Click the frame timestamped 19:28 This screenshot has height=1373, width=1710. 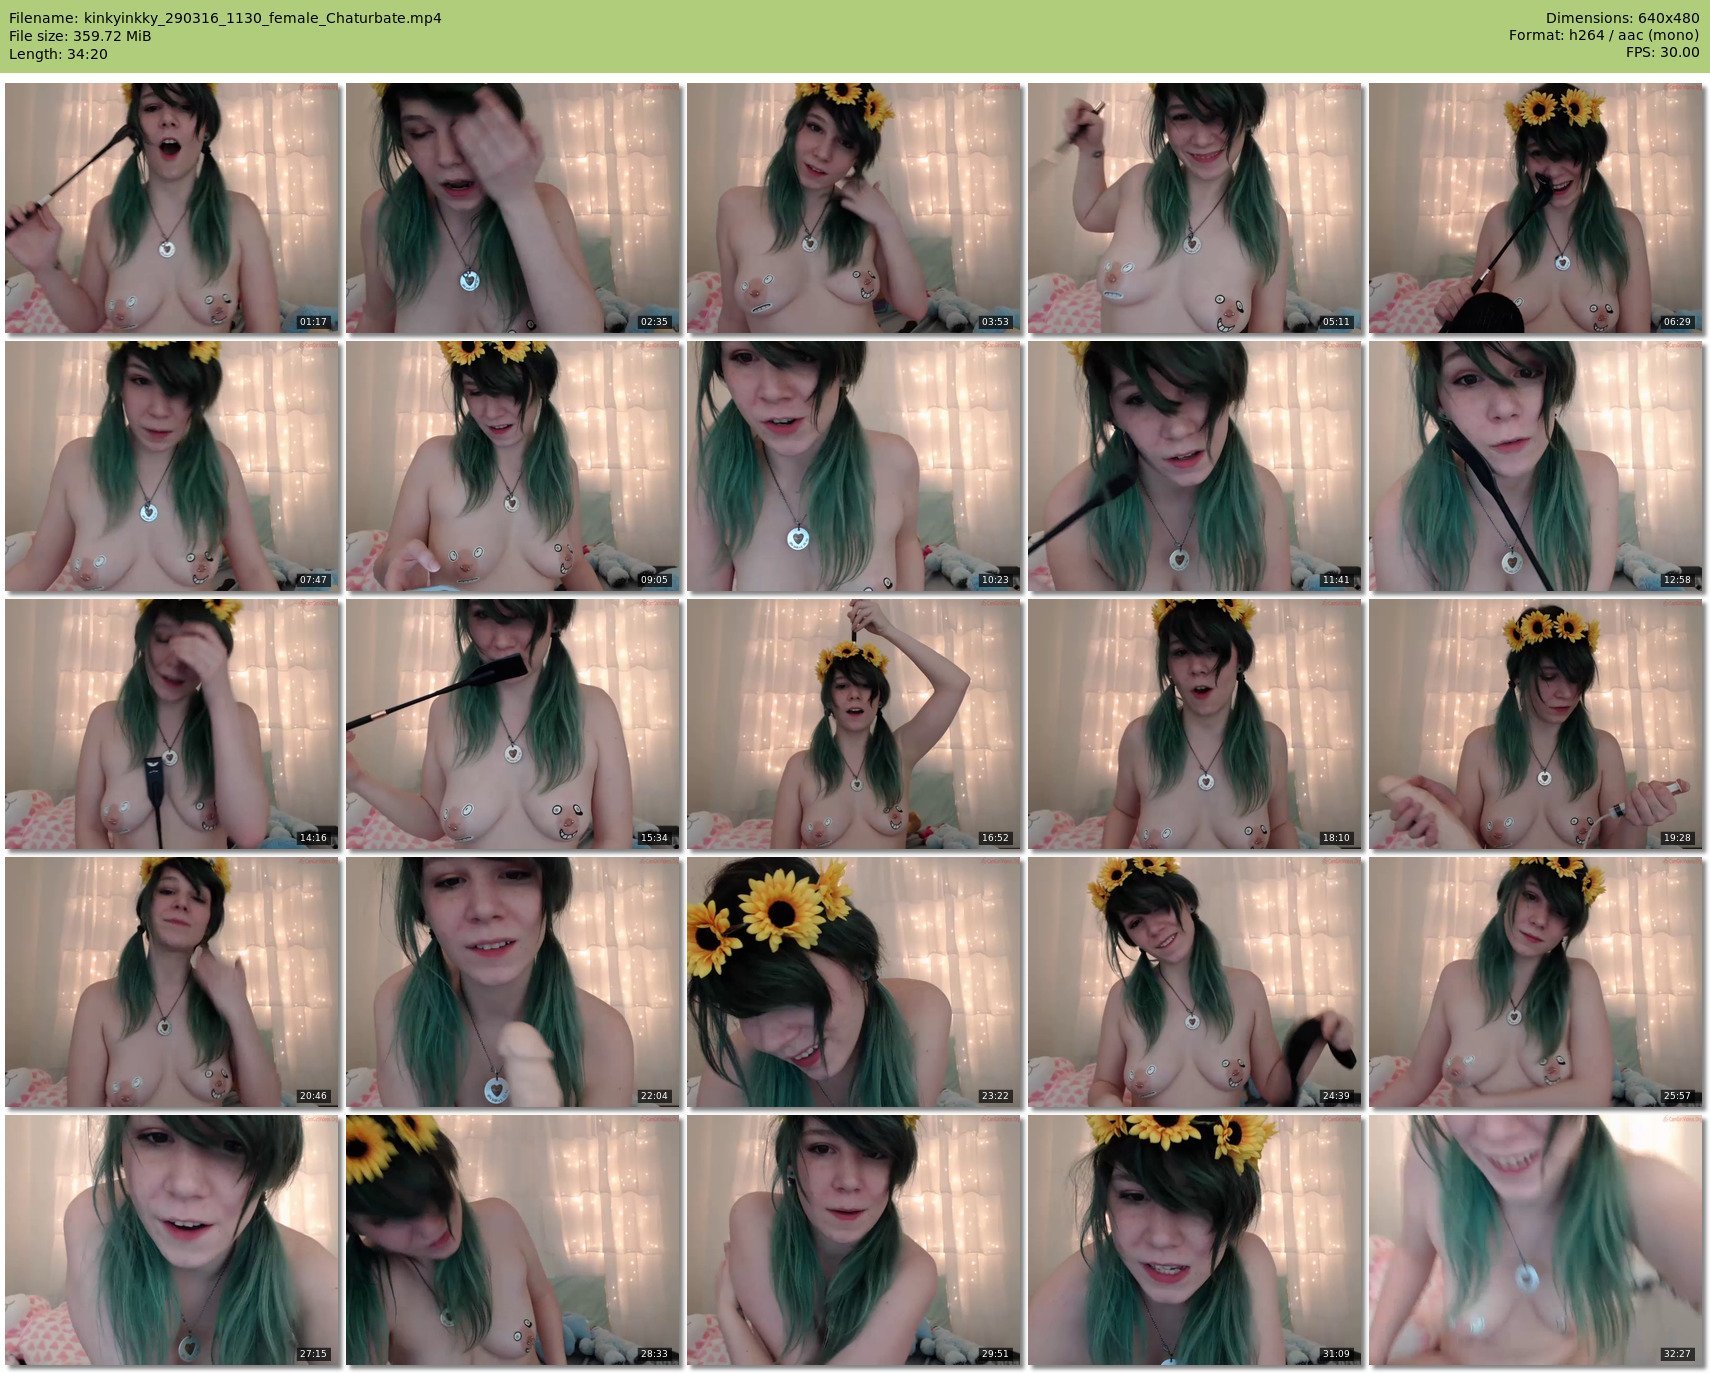point(1536,724)
